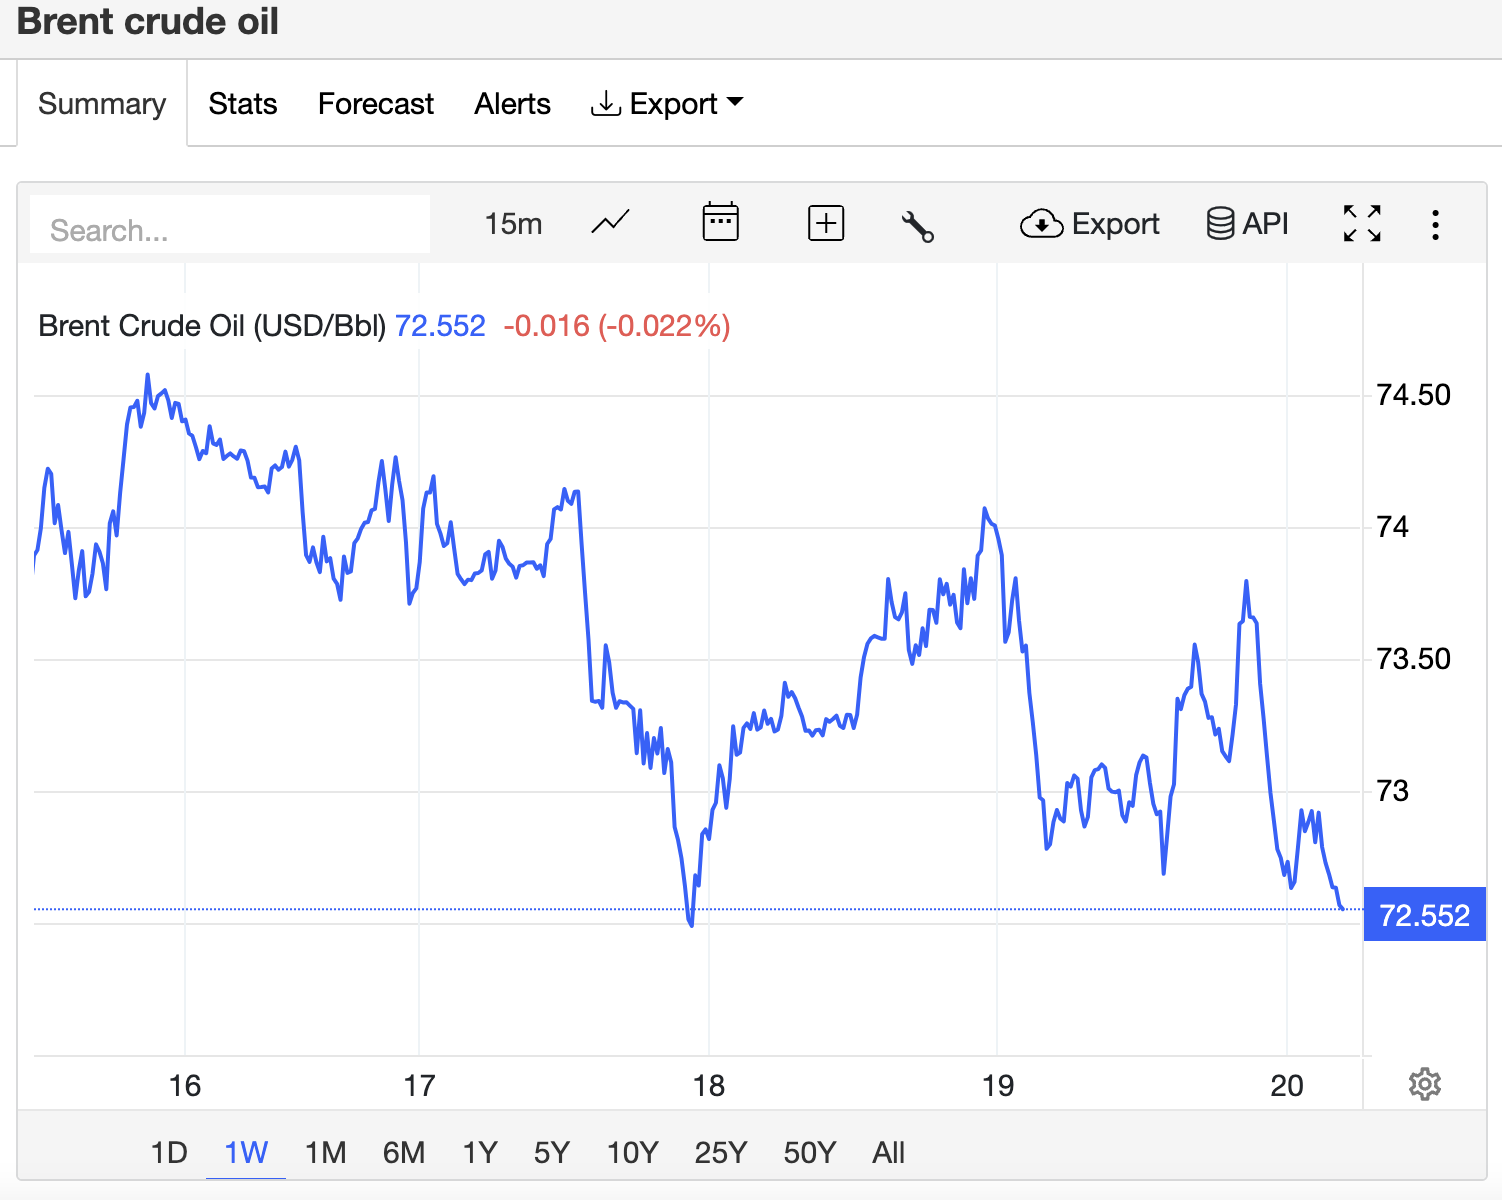
Task: Select the 10Y time range
Action: point(632,1153)
